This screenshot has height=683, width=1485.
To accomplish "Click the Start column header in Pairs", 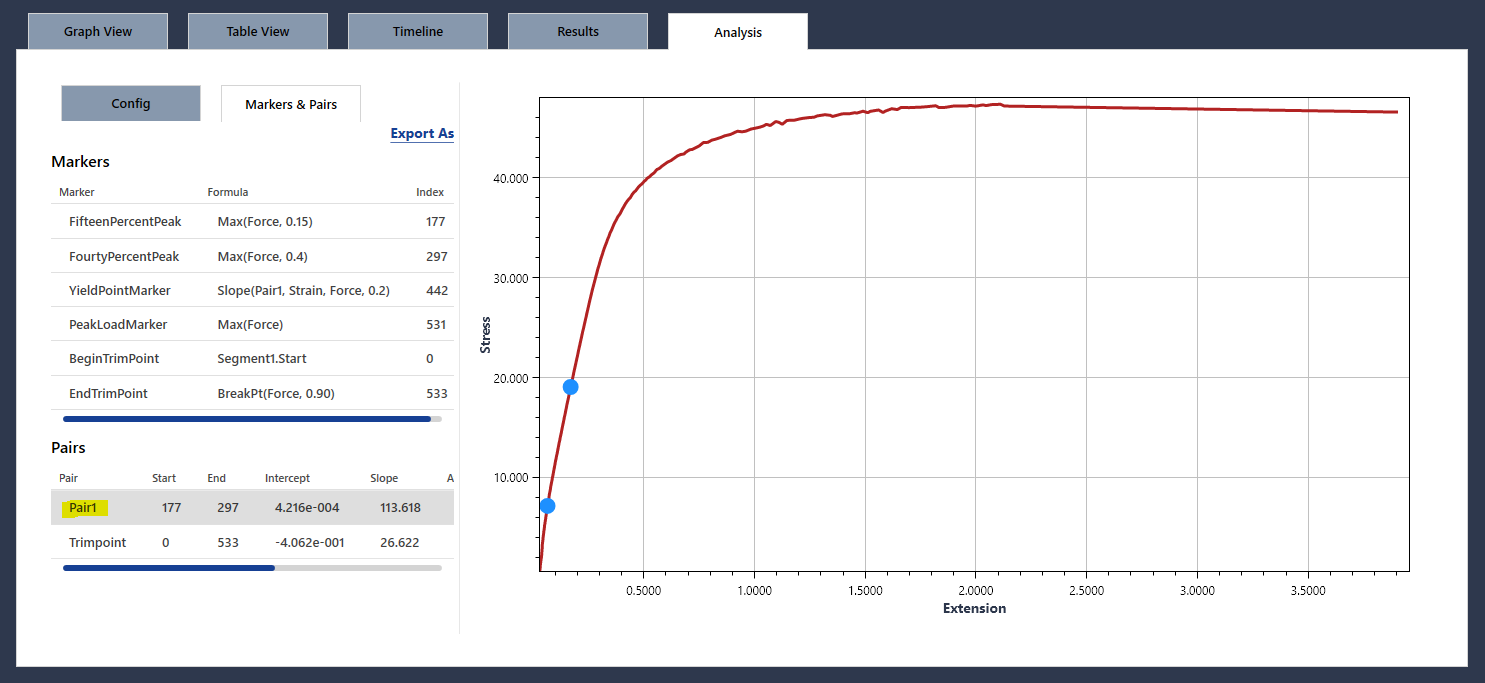I will (x=164, y=478).
